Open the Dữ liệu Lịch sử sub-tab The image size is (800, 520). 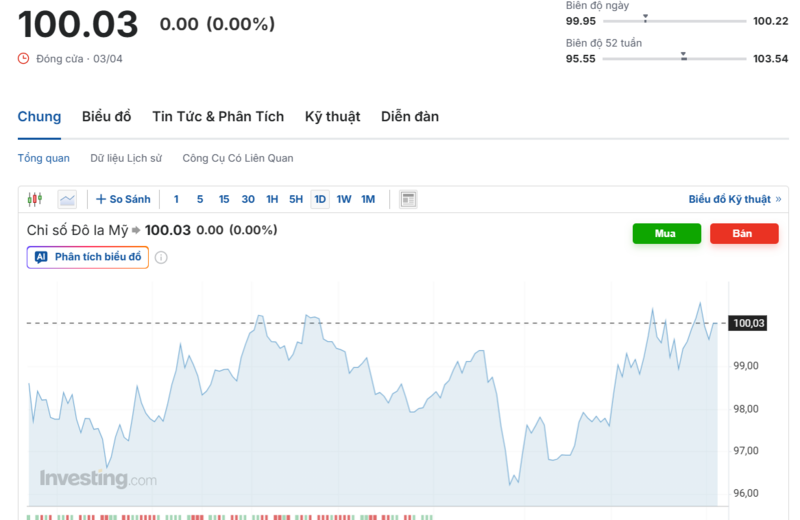point(126,158)
